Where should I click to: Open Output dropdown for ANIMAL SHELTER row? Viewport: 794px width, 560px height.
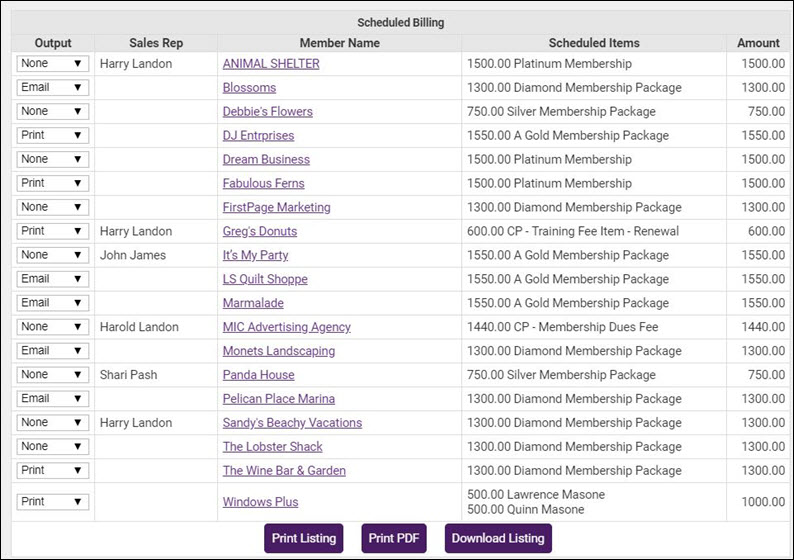[x=52, y=64]
